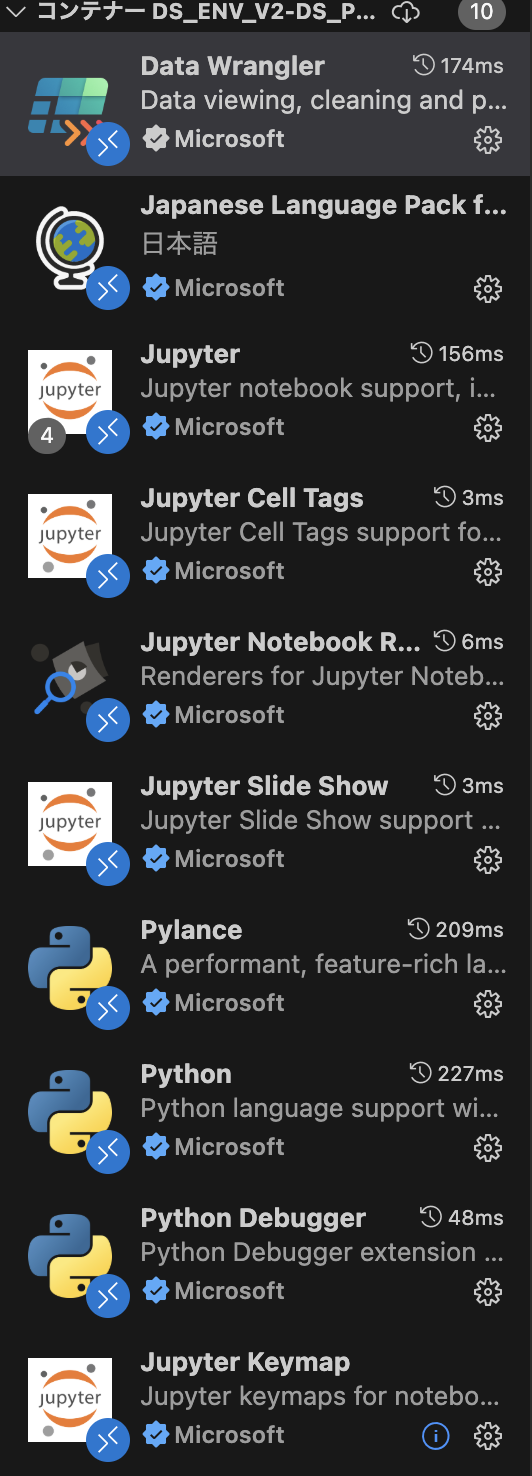Open manage dropdown for Japanese Language Pack
This screenshot has width=532, height=1476.
click(x=487, y=290)
